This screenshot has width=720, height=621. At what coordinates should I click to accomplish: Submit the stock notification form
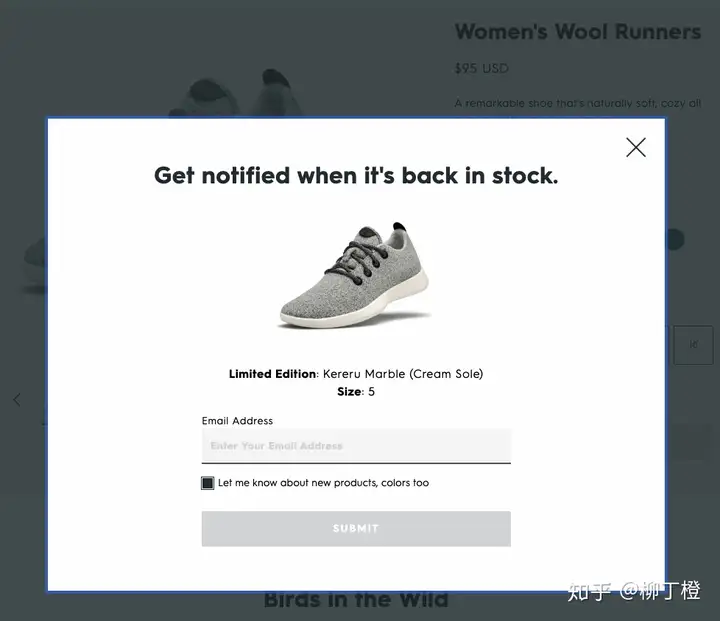(356, 529)
